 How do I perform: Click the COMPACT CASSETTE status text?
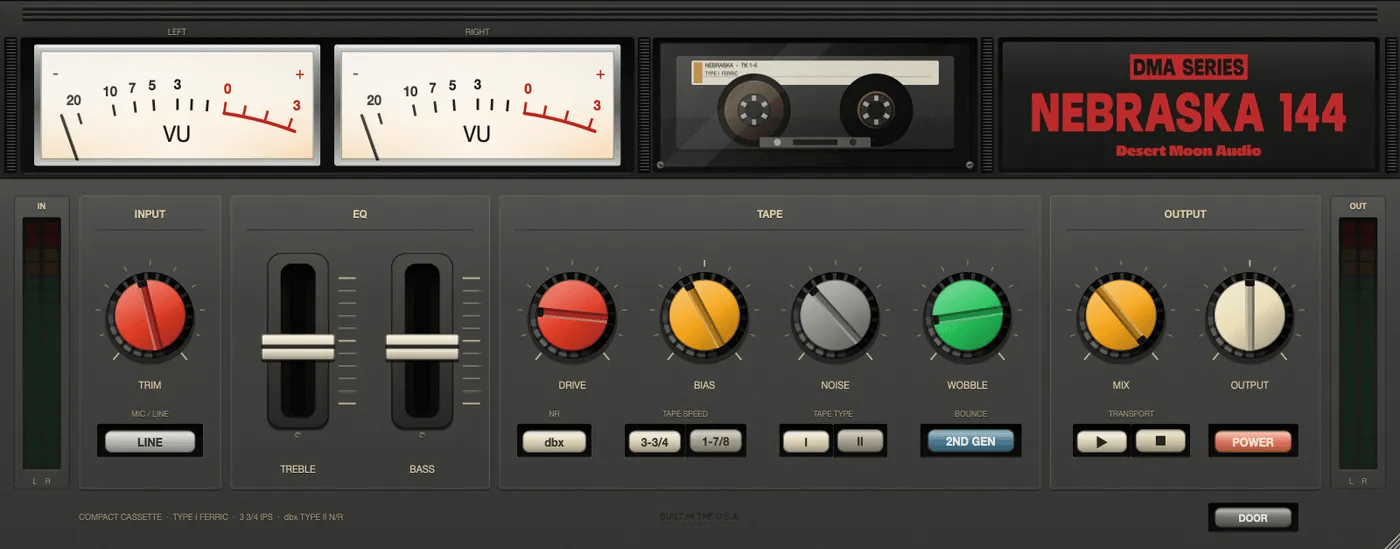click(x=120, y=517)
